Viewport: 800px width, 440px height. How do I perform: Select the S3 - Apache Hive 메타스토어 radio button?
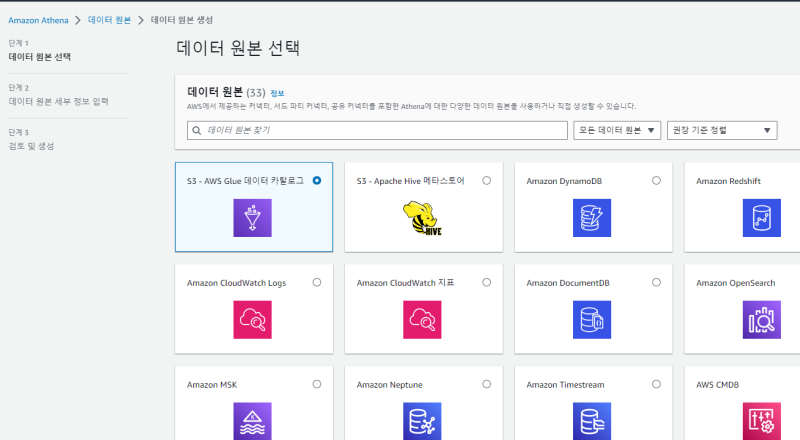point(486,181)
